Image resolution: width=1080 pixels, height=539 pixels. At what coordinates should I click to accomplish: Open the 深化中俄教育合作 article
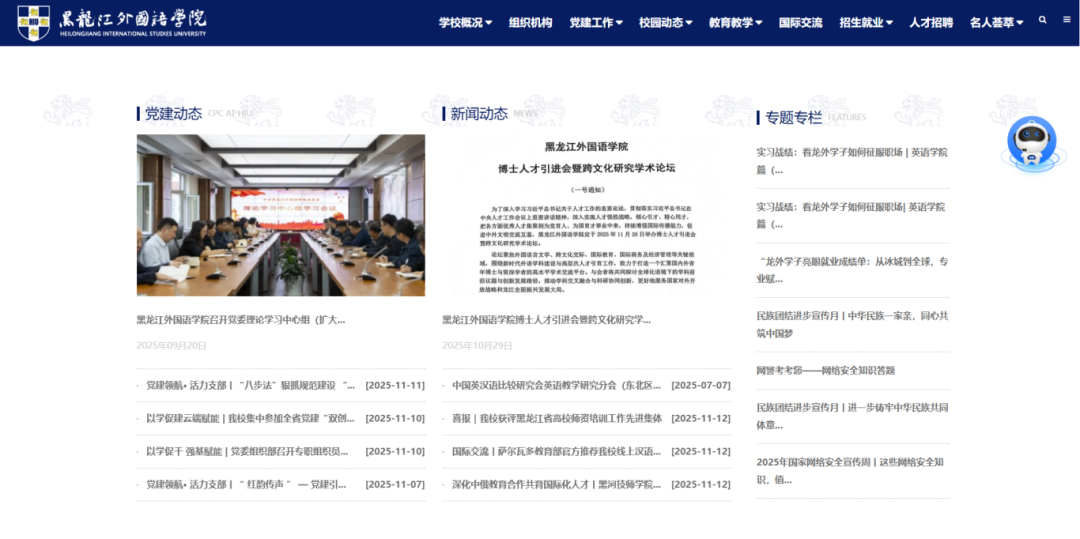pyautogui.click(x=557, y=485)
